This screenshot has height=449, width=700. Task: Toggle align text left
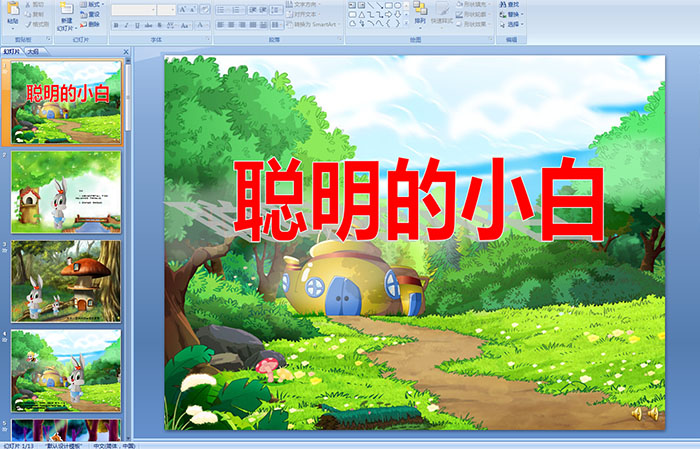(220, 25)
